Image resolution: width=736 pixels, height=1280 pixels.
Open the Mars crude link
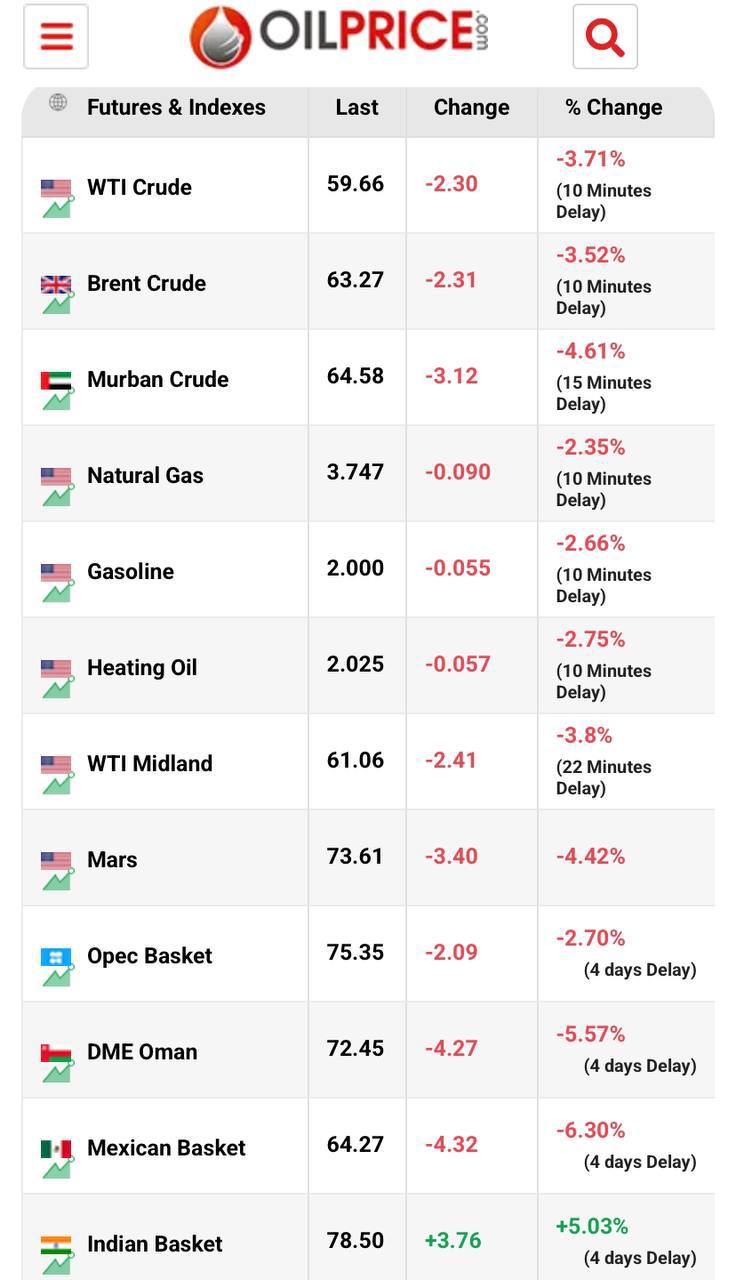[112, 859]
